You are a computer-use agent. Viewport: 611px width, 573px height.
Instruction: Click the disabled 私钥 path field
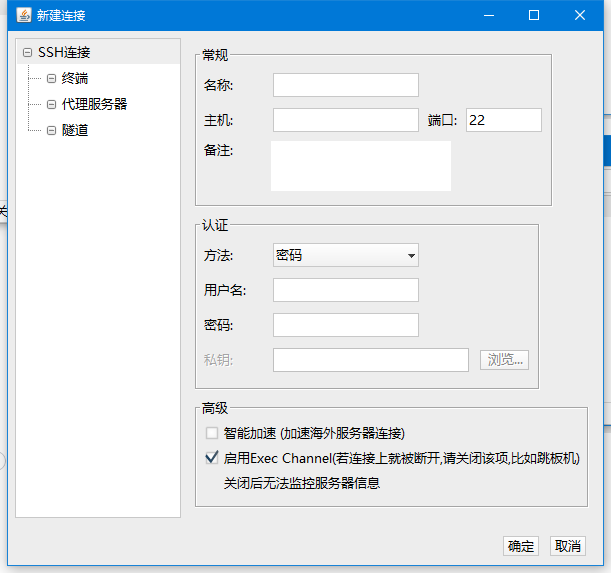click(371, 360)
